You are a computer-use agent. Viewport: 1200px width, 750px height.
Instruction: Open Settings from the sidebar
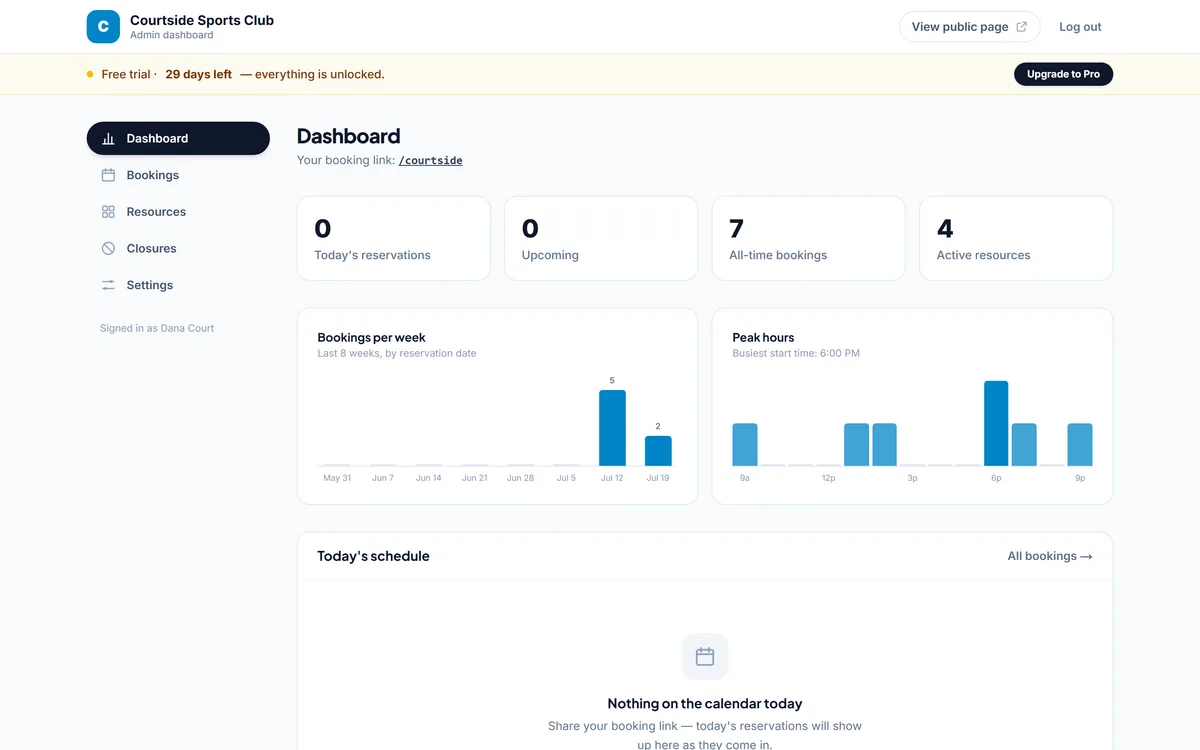[178, 285]
